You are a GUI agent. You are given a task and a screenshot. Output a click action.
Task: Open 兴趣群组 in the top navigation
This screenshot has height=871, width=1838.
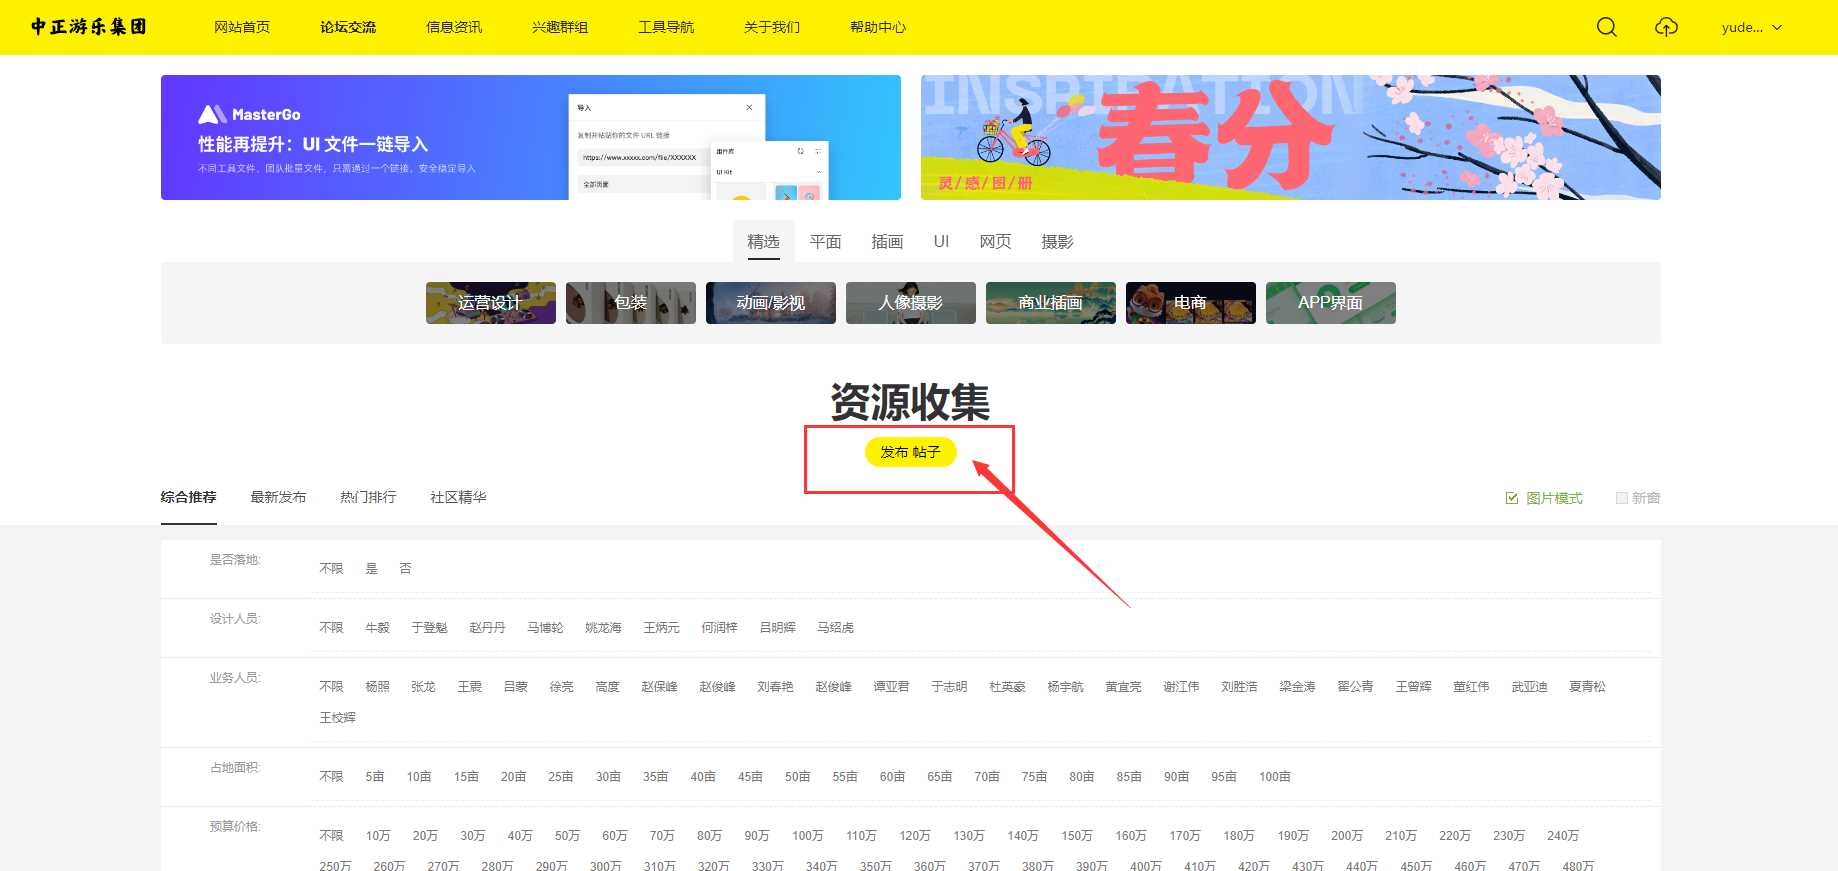[x=560, y=27]
